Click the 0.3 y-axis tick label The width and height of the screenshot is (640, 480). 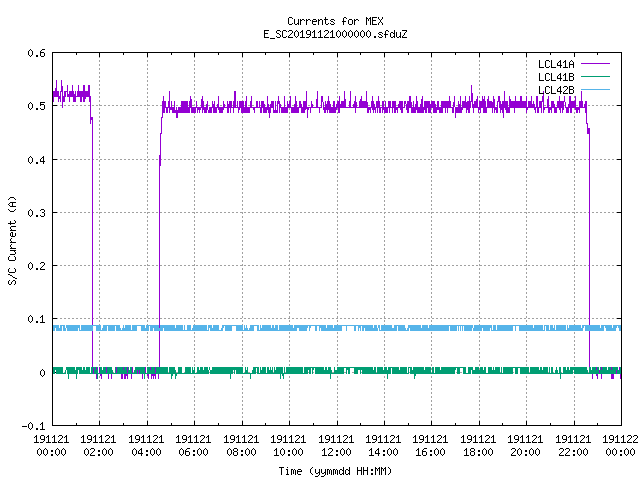(36, 213)
